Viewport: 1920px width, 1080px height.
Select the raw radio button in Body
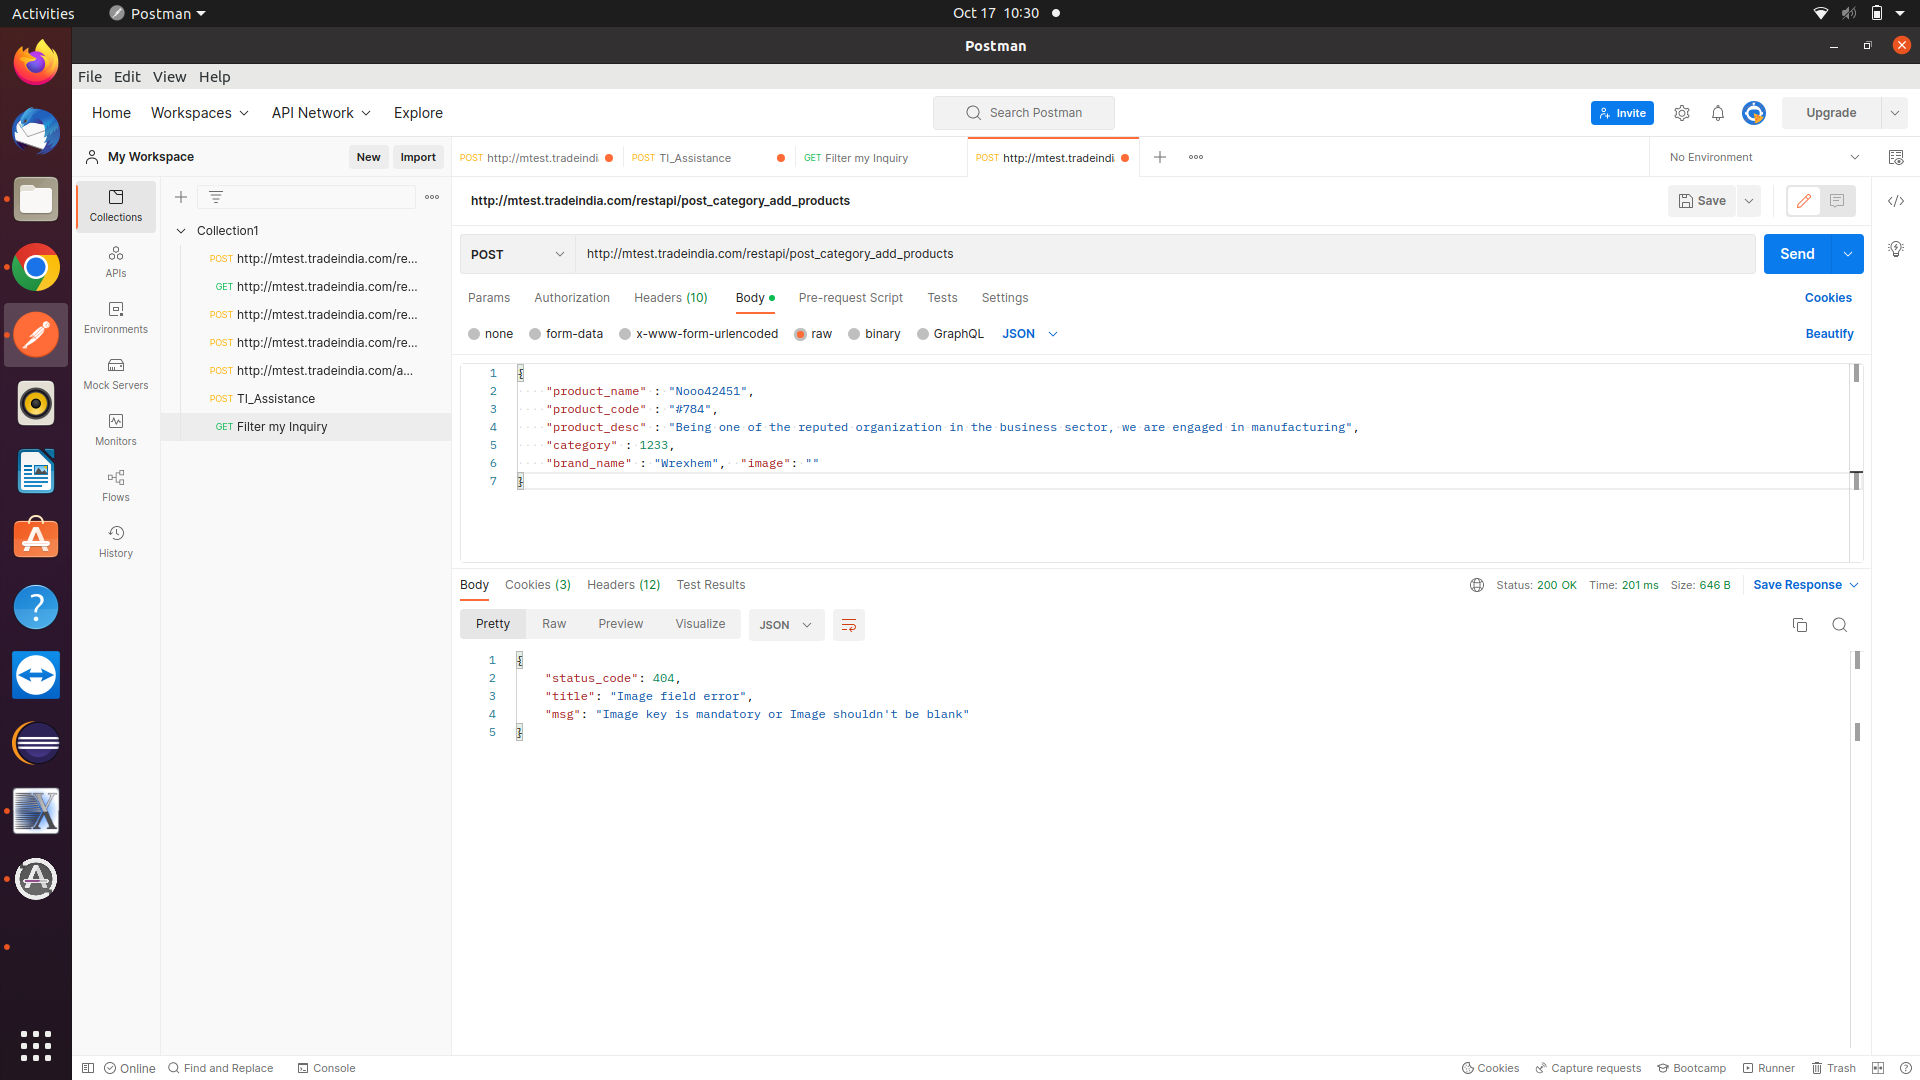pos(802,334)
